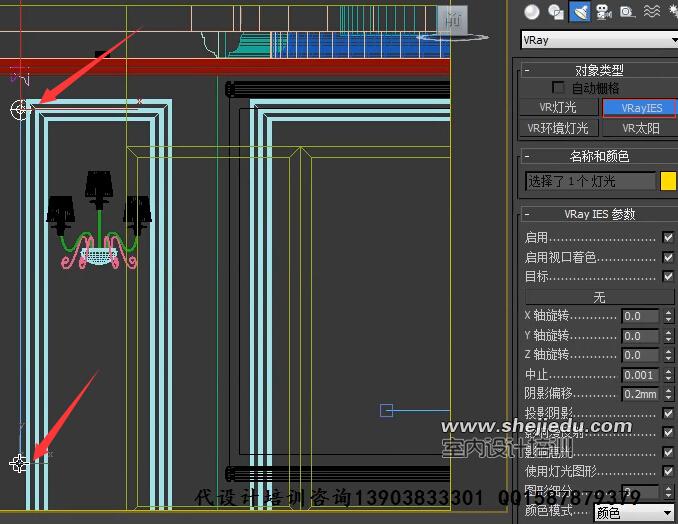Toggle the 目标 checkbox

(x=668, y=276)
